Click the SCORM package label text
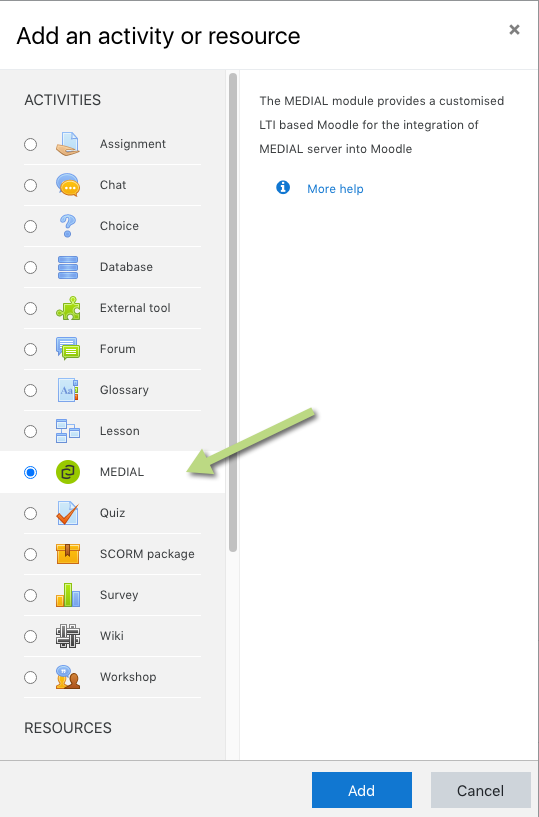Image resolution: width=539 pixels, height=817 pixels. (147, 554)
